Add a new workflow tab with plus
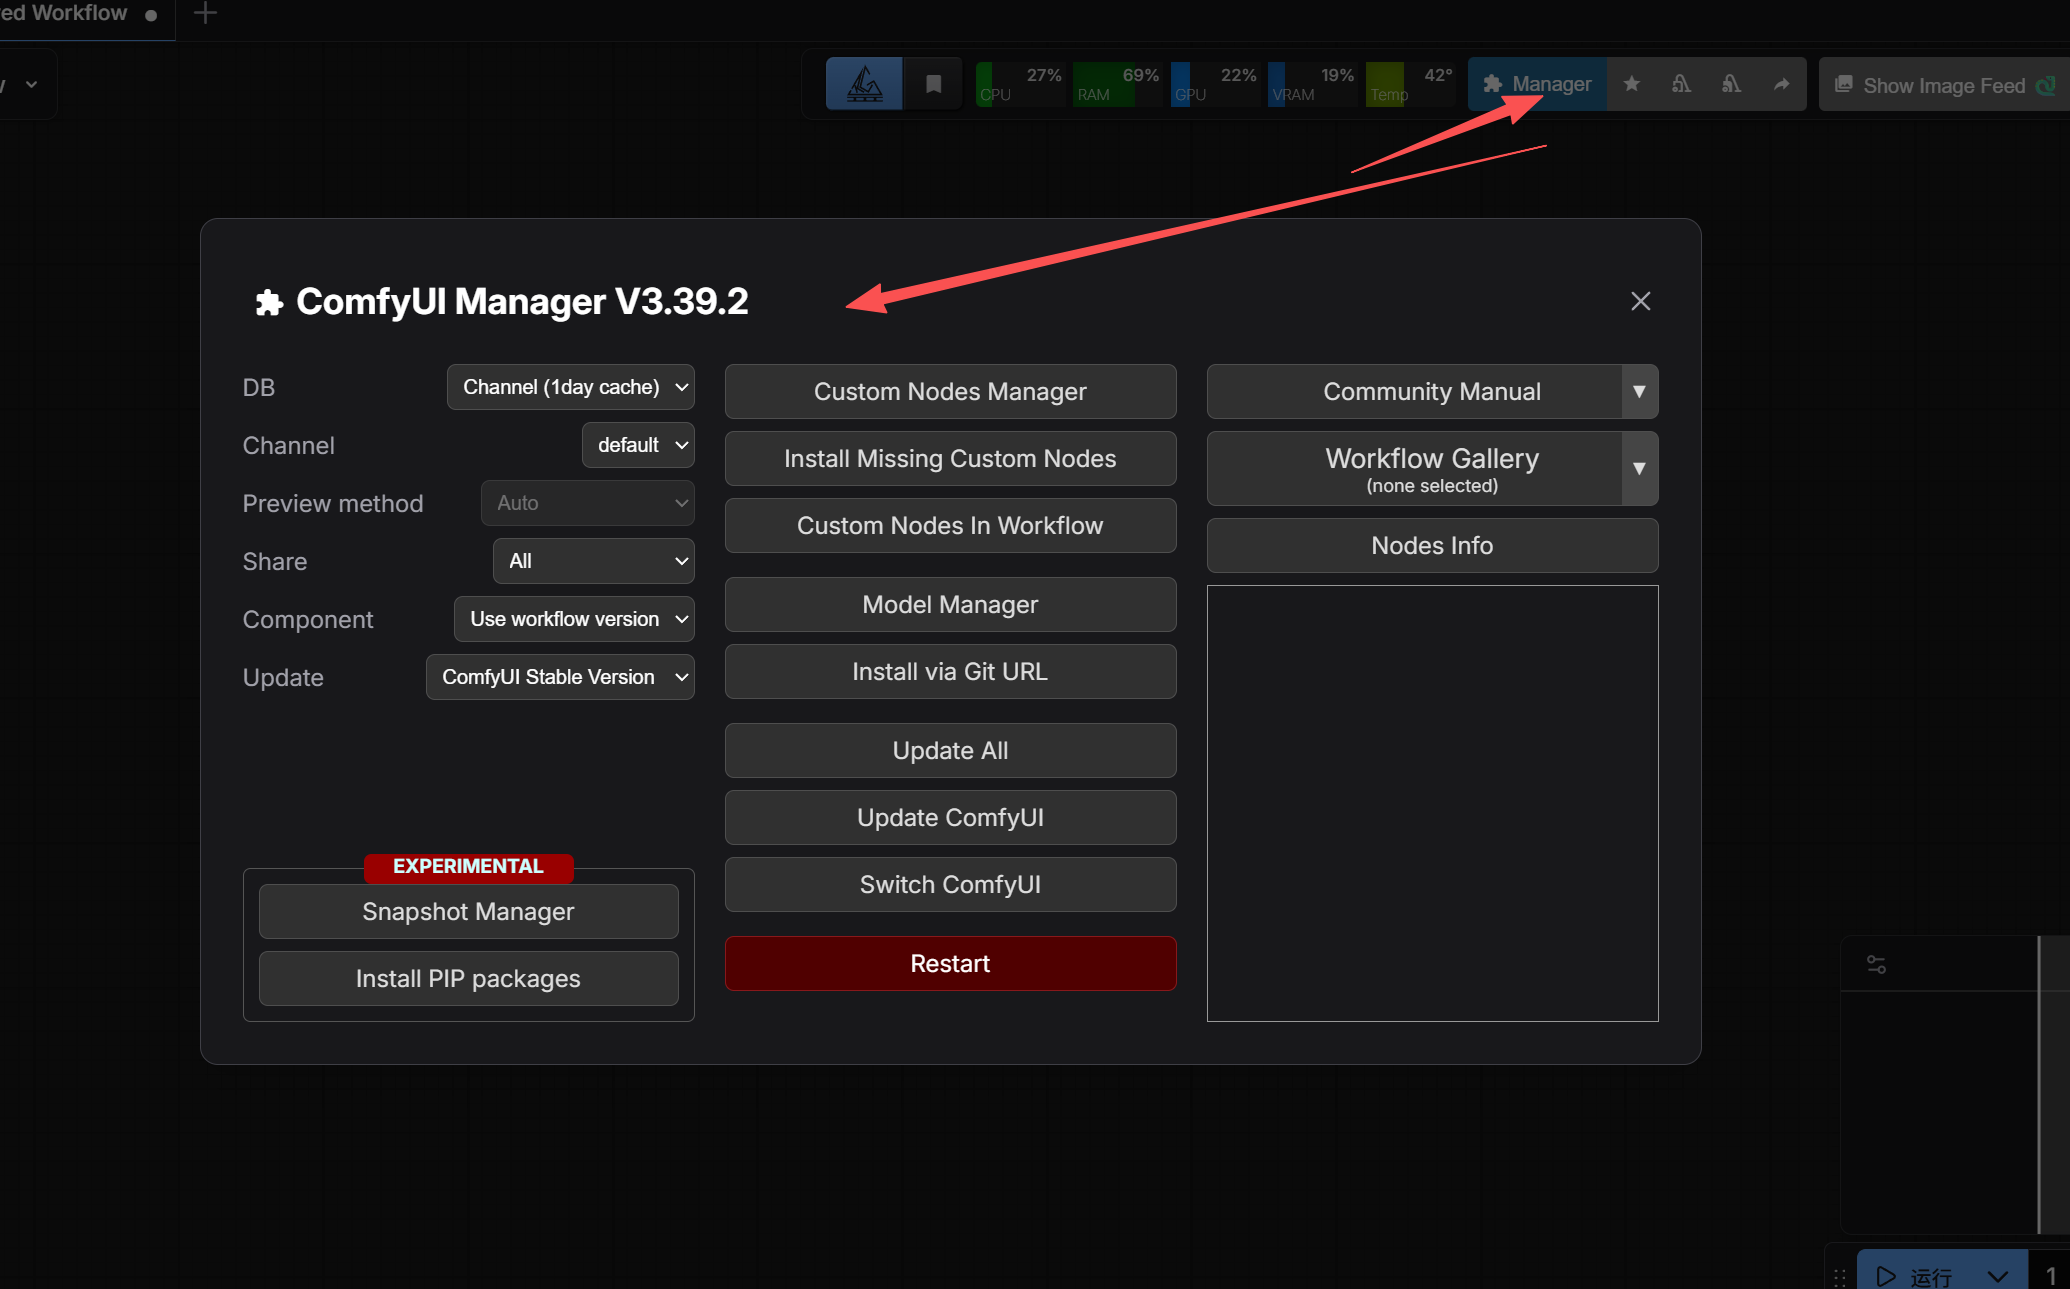 click(205, 14)
